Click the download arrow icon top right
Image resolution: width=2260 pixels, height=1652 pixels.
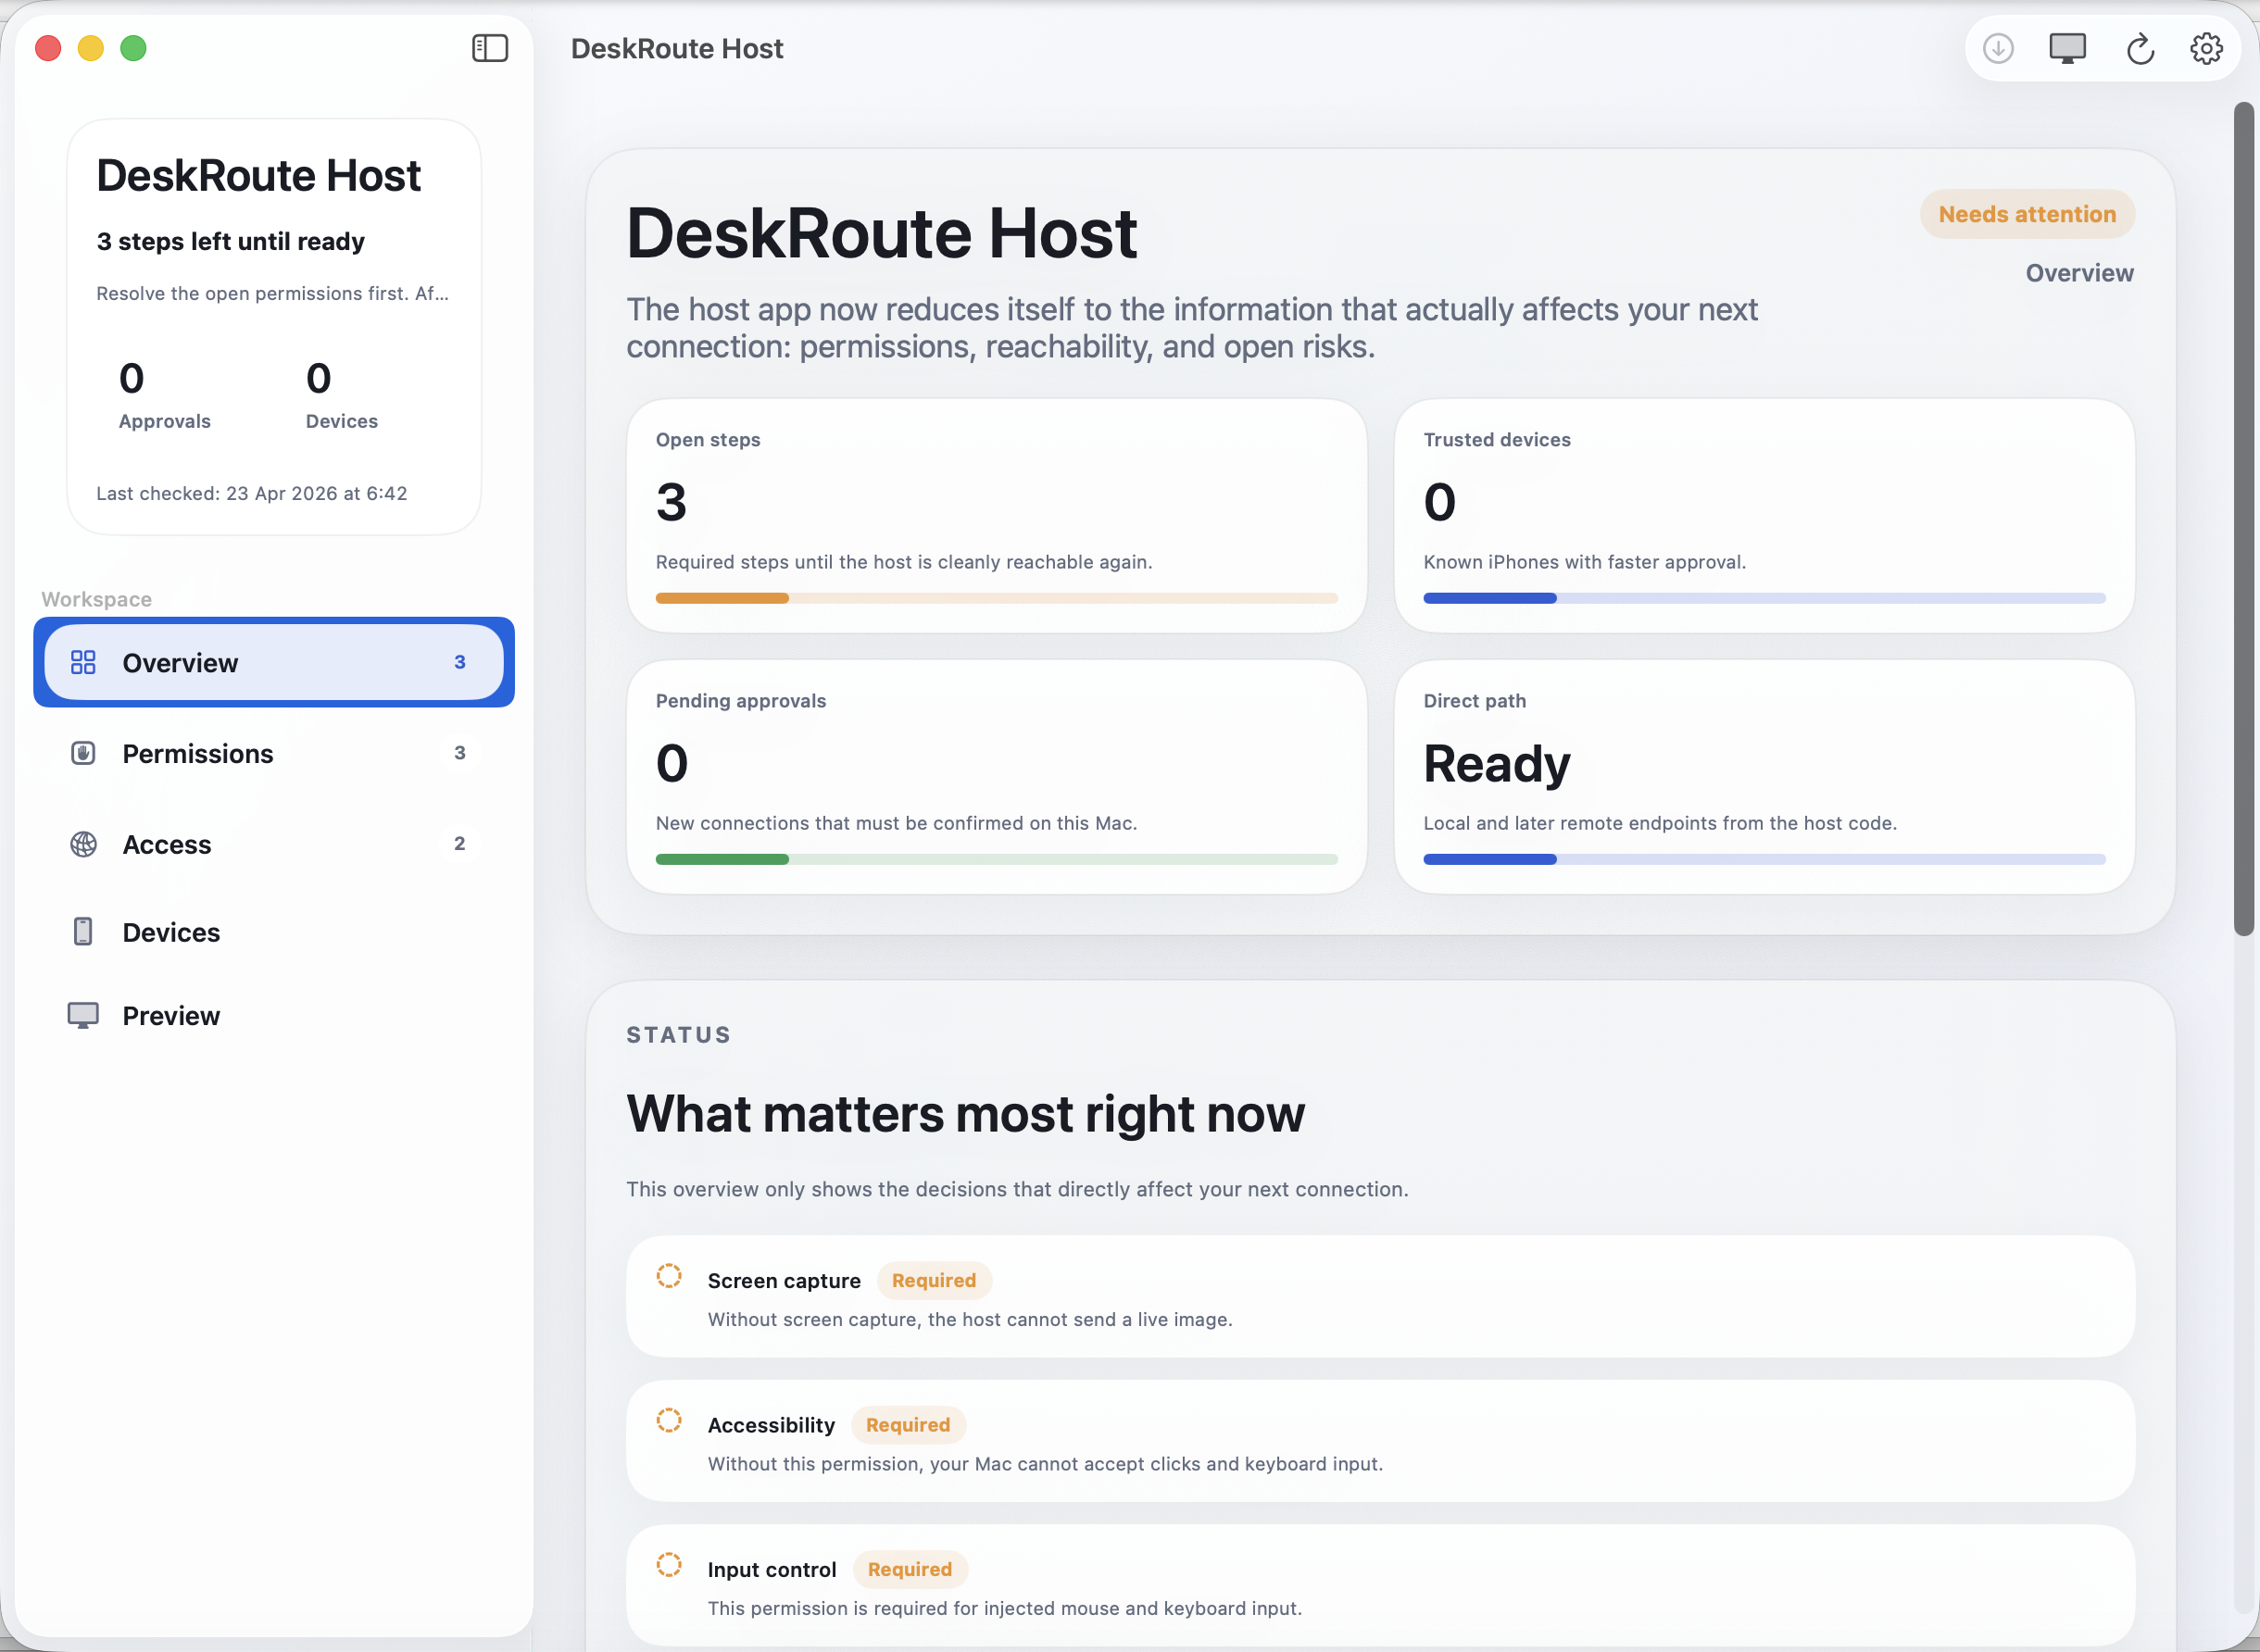click(1998, 48)
